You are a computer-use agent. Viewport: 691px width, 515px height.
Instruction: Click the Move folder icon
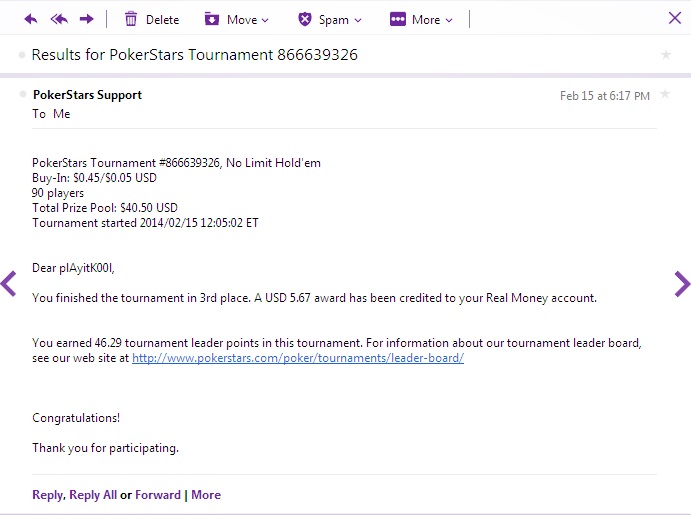(x=212, y=19)
